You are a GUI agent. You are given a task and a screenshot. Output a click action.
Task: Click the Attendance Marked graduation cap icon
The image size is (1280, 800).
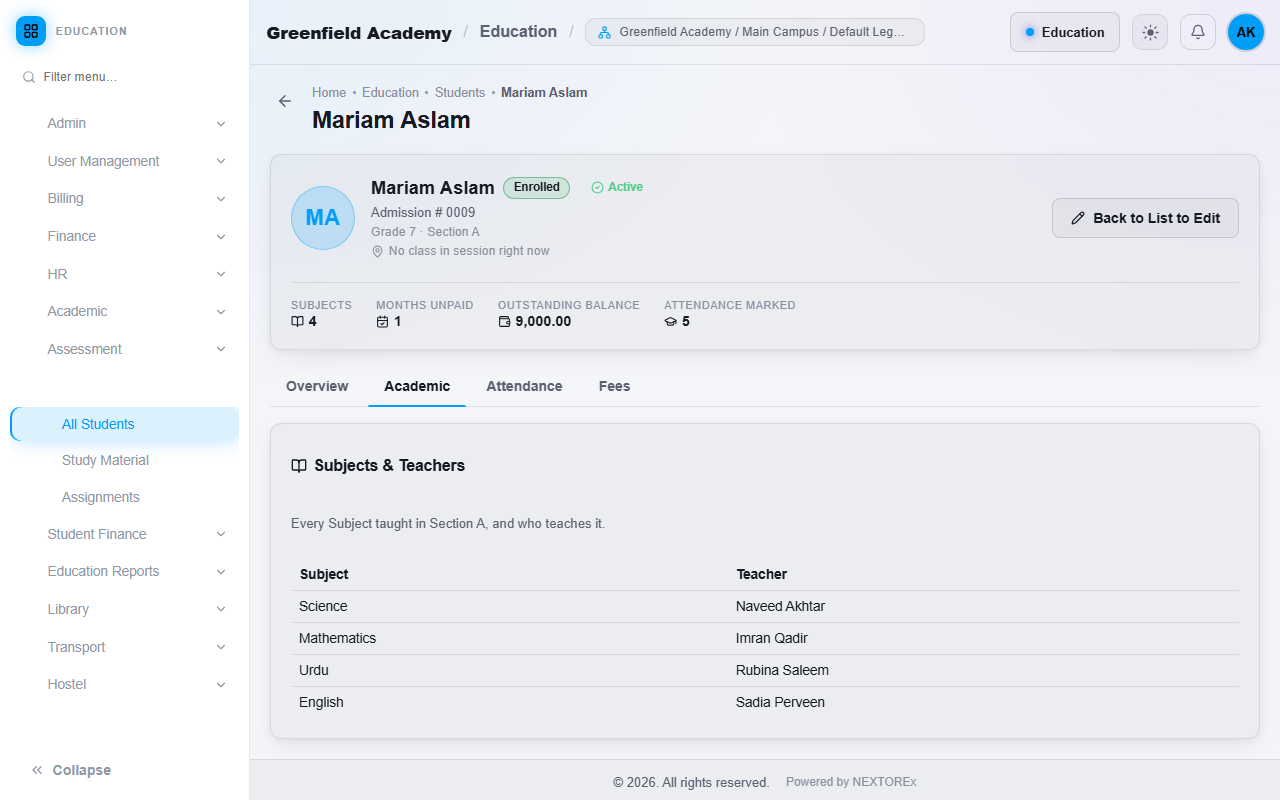click(670, 322)
